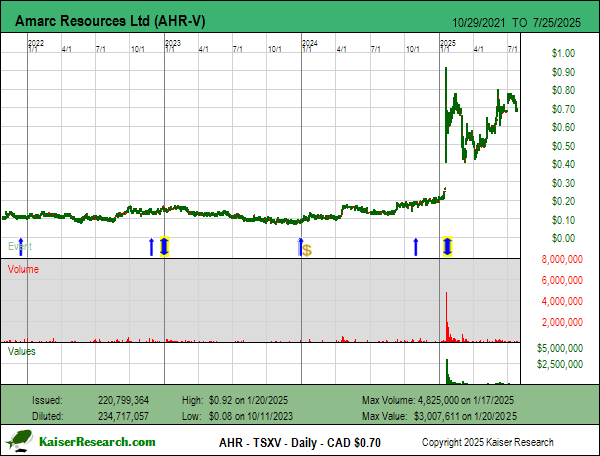The height and width of the screenshot is (456, 600).
Task: Click the 2023 year label on the time axis
Action: pyautogui.click(x=173, y=43)
